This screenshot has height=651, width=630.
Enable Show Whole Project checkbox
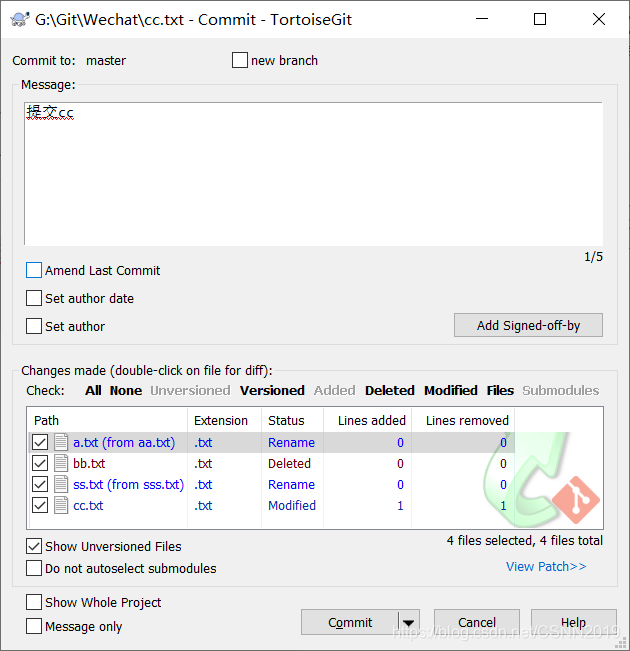pyautogui.click(x=34, y=602)
